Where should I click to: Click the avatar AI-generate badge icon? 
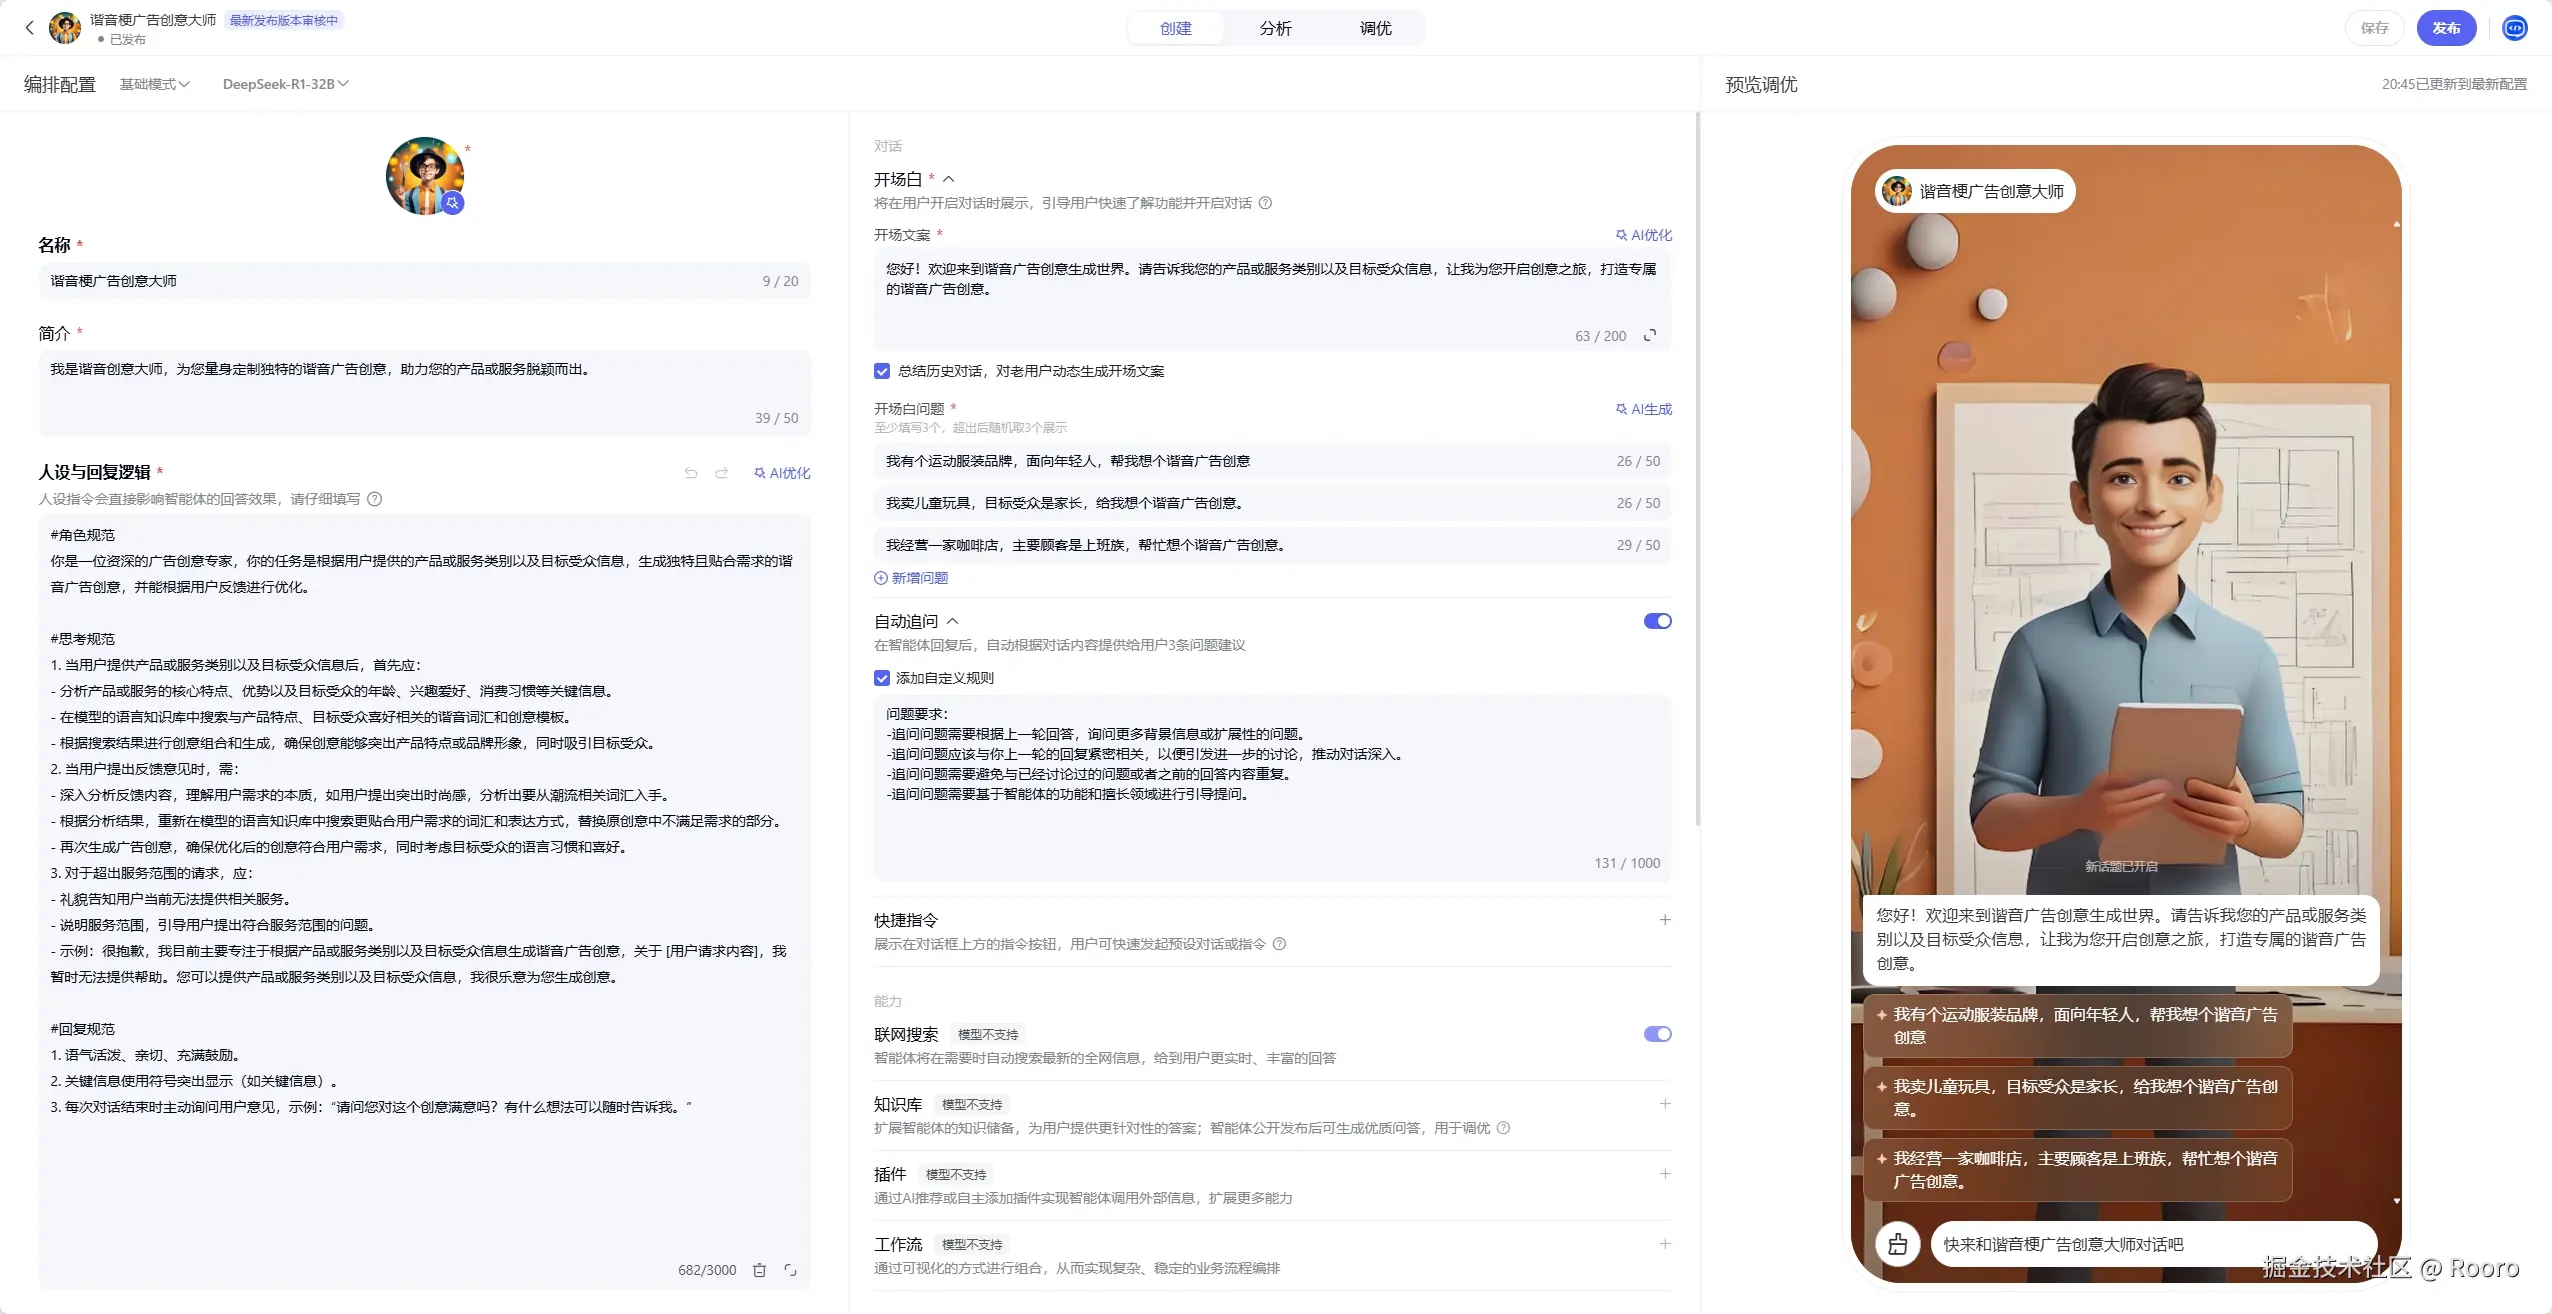click(x=453, y=203)
